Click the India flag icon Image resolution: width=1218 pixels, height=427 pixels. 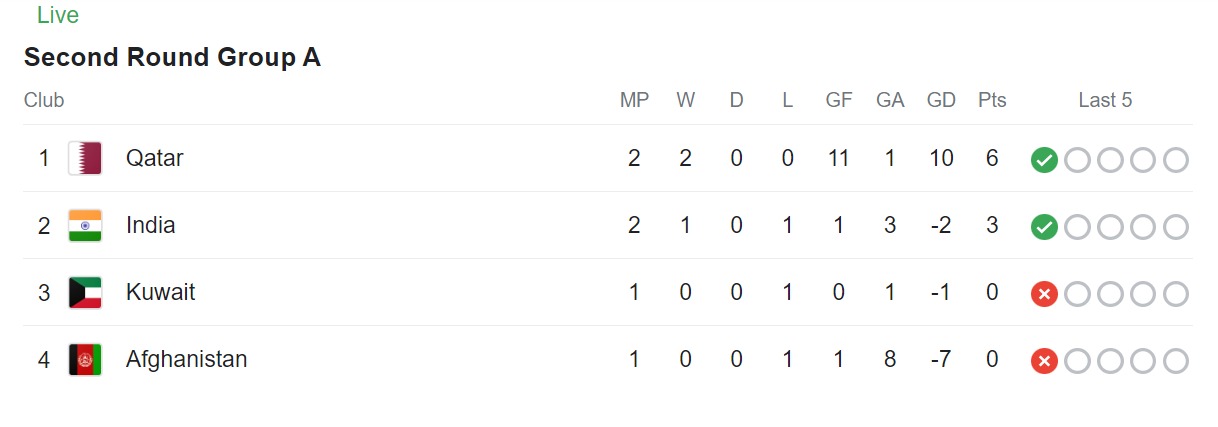point(85,226)
